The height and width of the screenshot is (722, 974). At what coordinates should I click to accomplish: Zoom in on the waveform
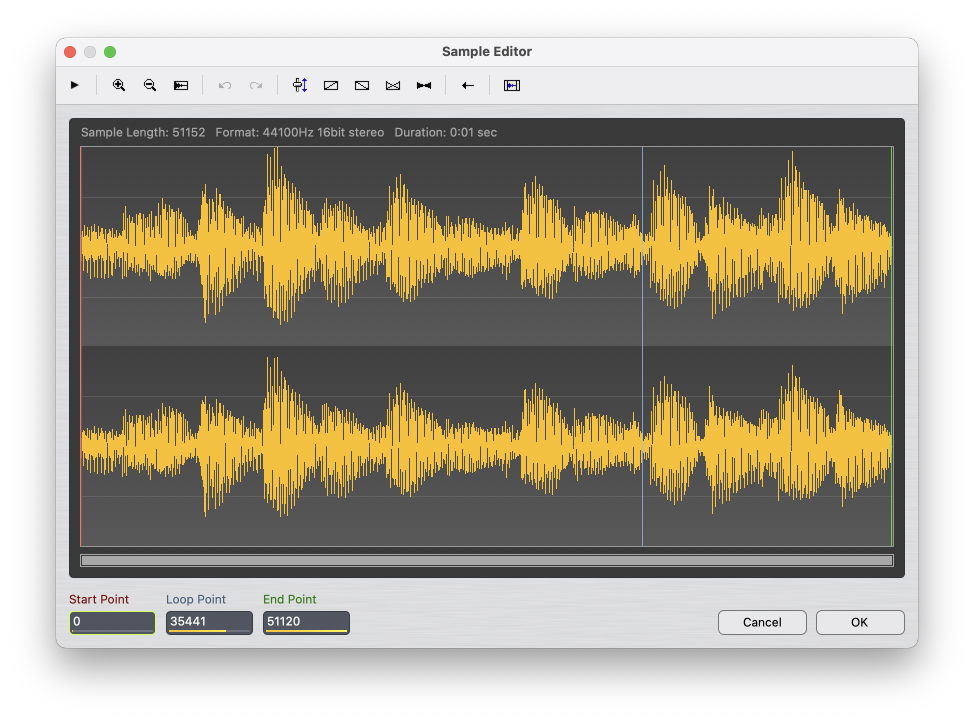119,86
